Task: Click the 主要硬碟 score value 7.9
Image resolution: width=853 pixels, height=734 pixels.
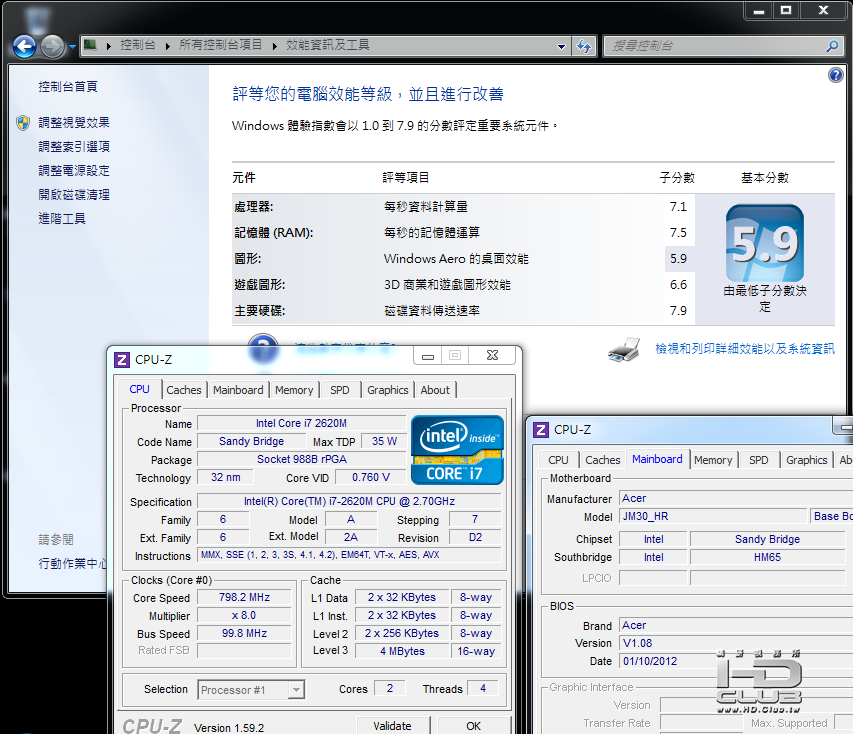Action: point(678,311)
